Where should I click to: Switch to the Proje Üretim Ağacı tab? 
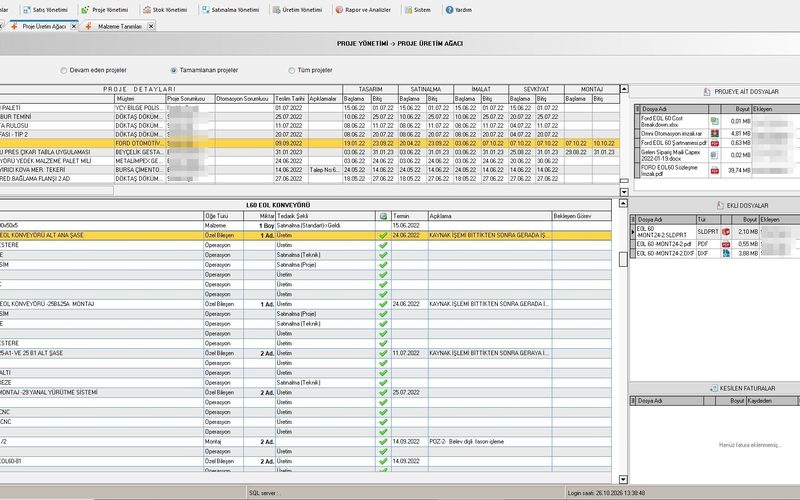[x=44, y=26]
